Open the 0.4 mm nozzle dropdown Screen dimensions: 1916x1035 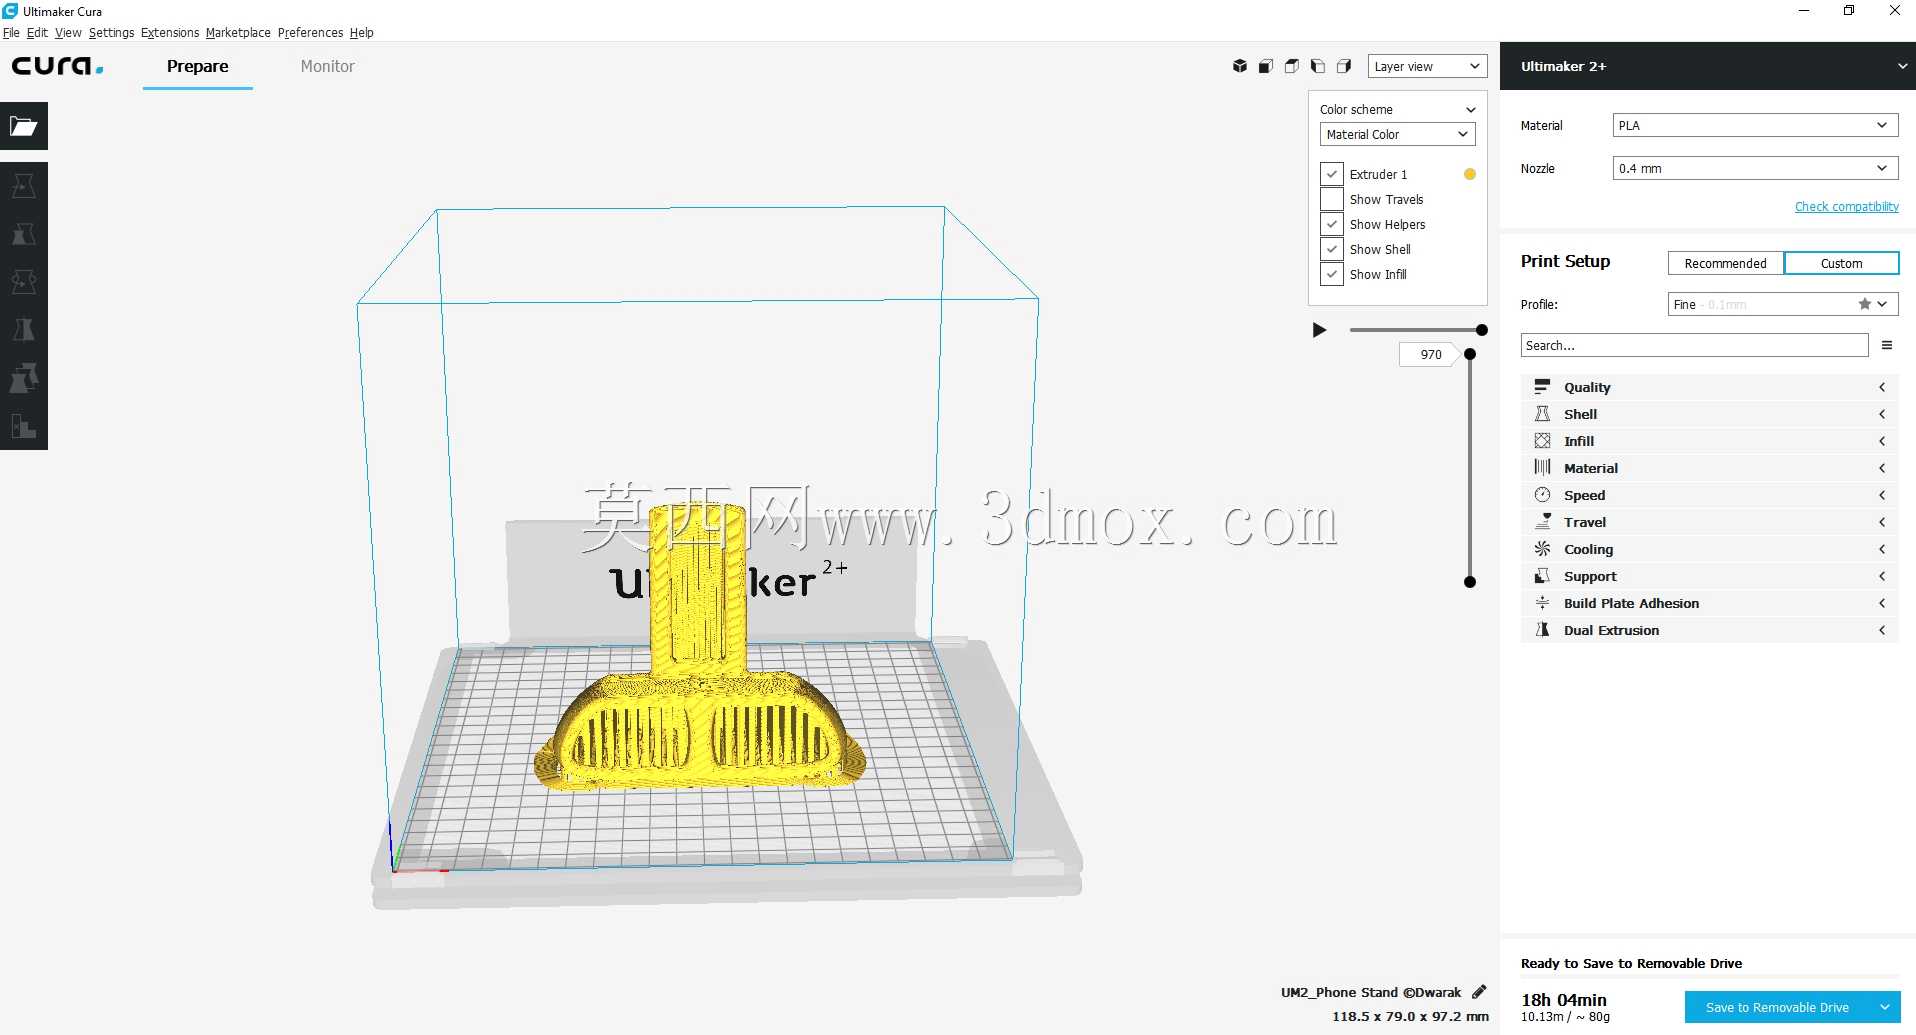[x=1755, y=168]
